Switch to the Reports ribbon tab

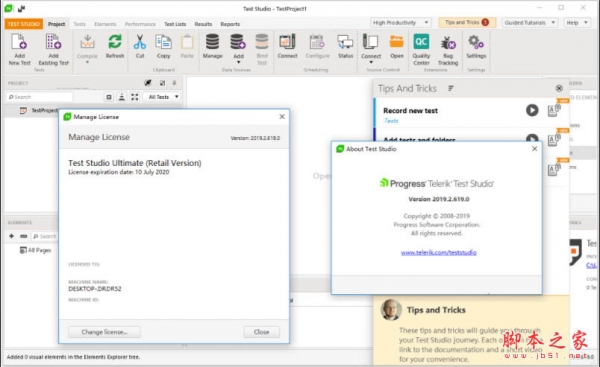[x=230, y=24]
